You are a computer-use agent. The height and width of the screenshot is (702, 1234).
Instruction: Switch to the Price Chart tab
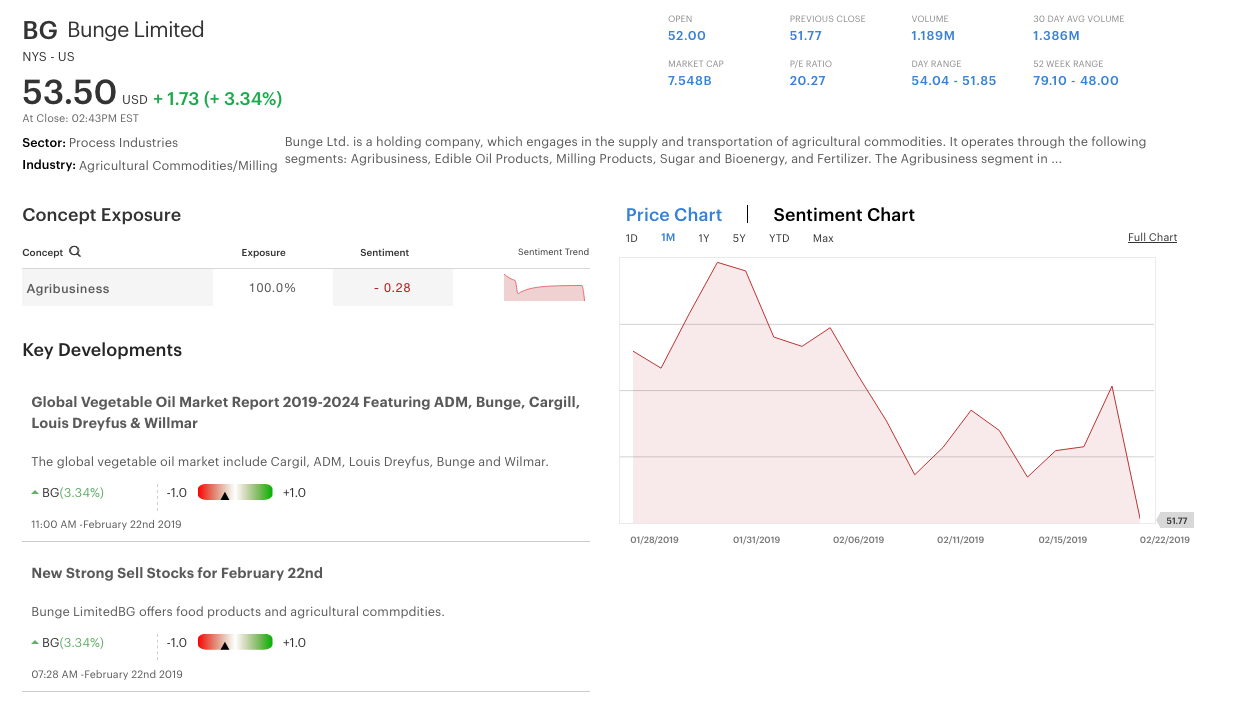[x=673, y=215]
